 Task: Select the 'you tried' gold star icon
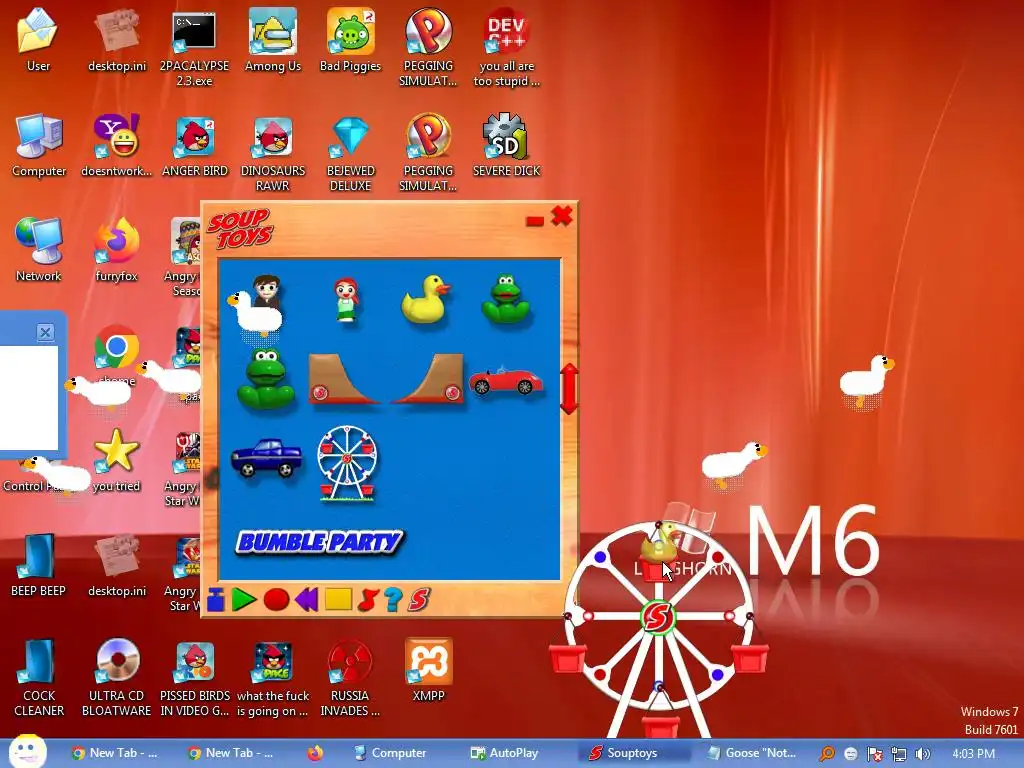coord(116,460)
